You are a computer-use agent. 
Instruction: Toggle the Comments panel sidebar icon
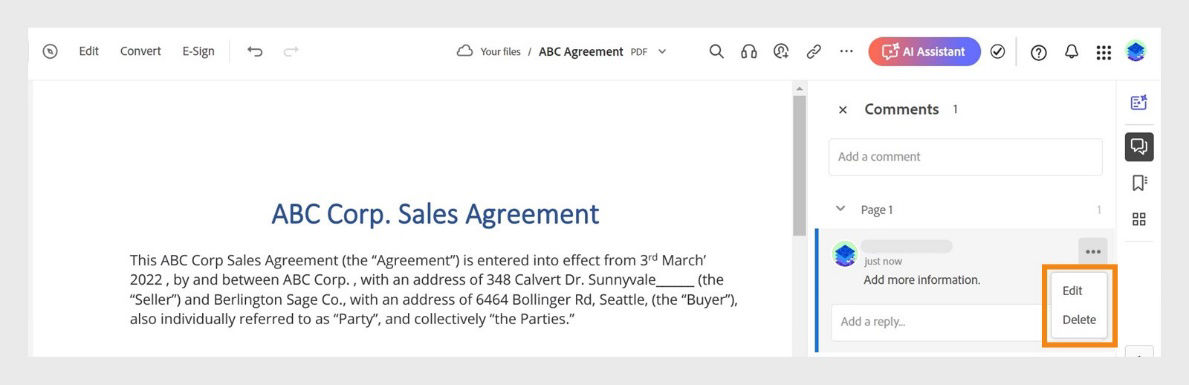click(1139, 146)
